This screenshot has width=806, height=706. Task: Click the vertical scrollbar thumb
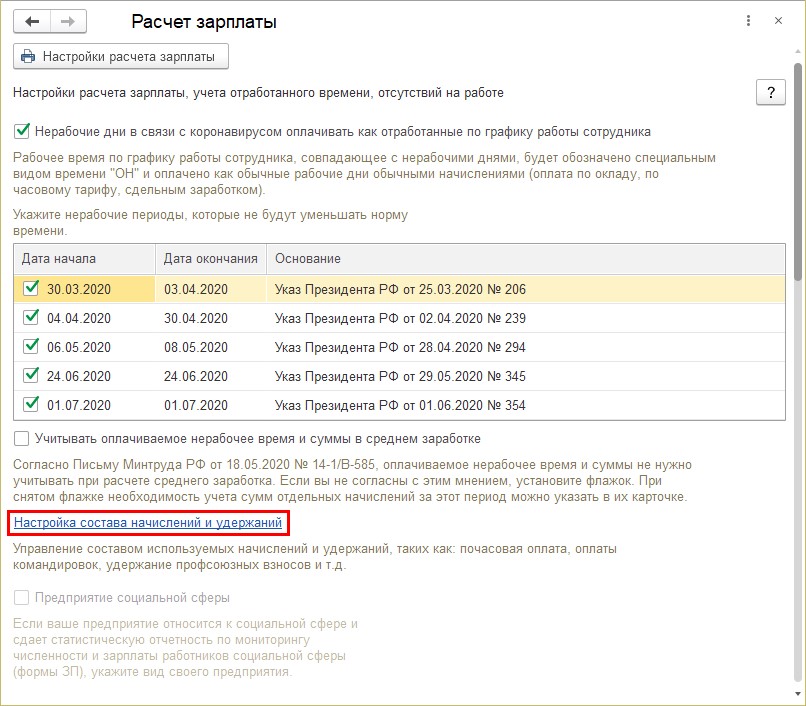pos(797,172)
